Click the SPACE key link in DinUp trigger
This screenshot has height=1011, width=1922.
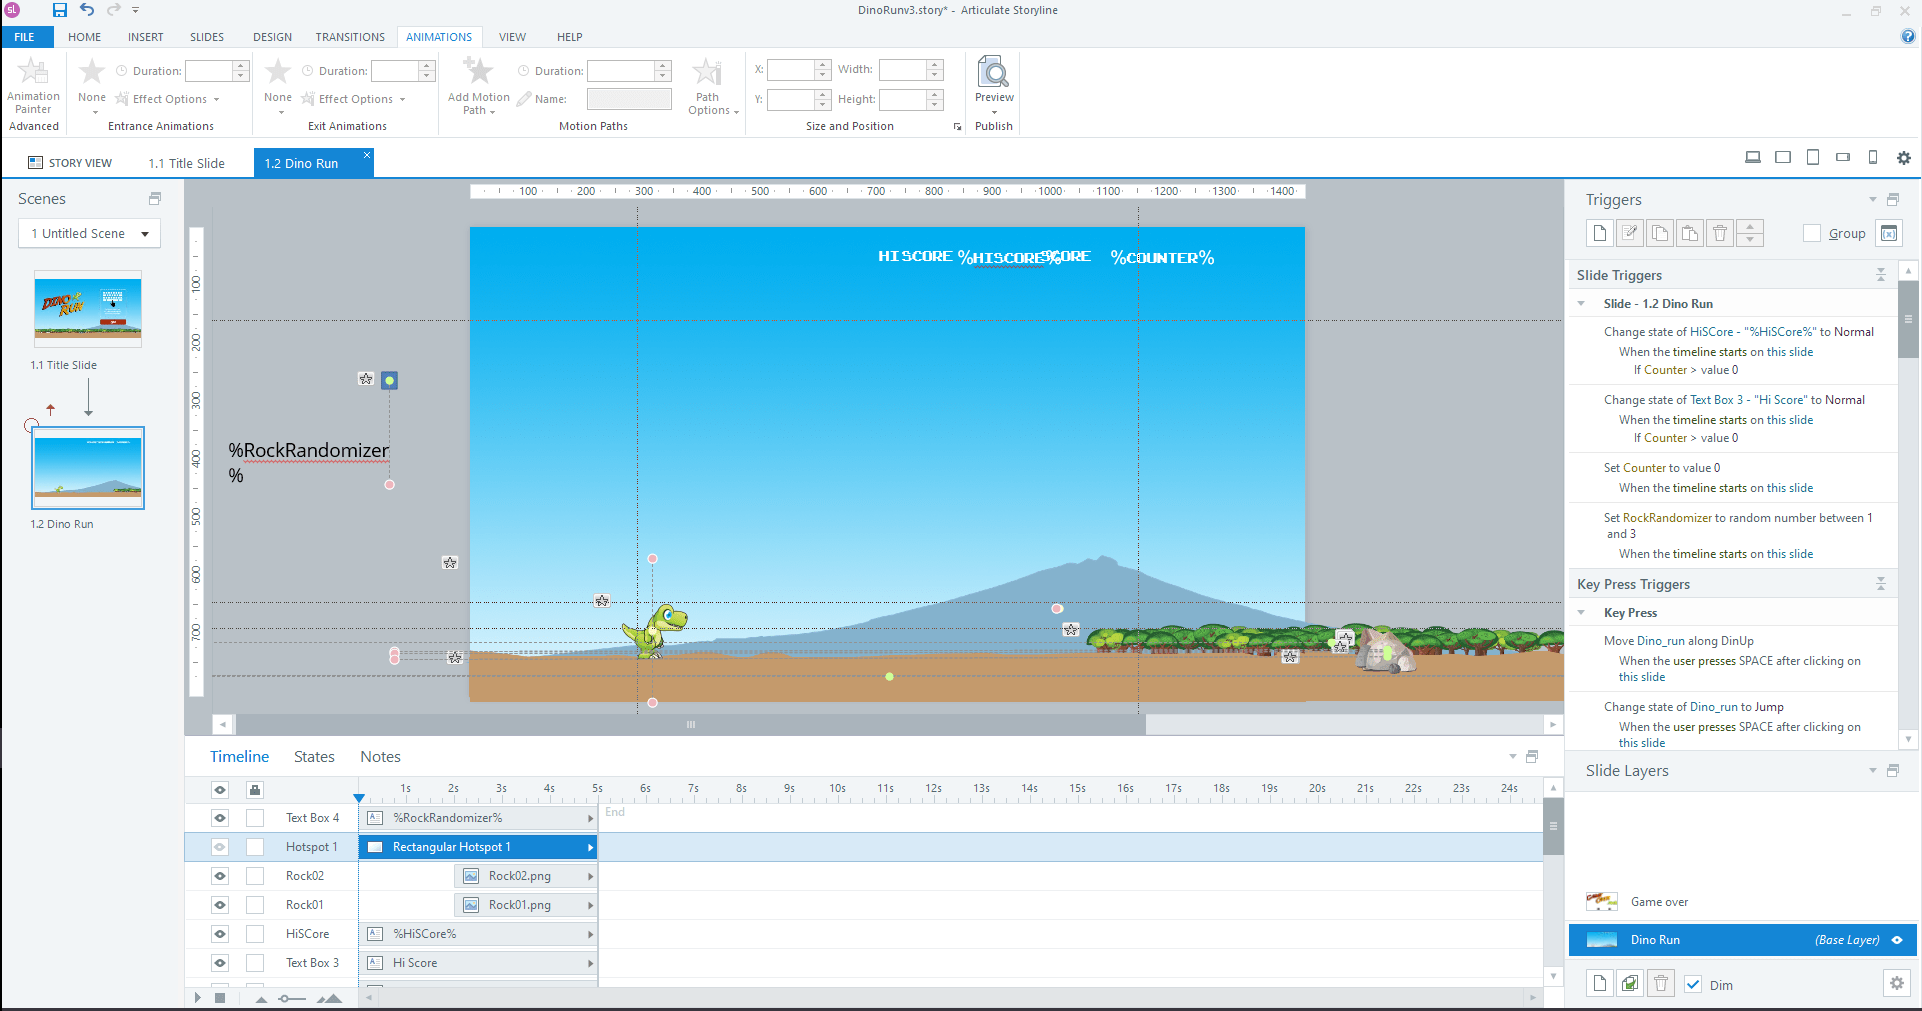click(x=1755, y=661)
